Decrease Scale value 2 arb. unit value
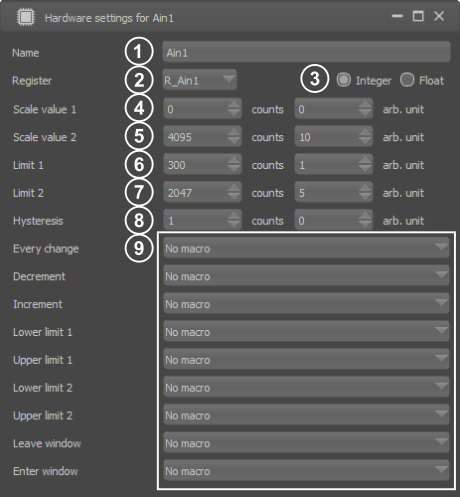Screen dimensions: 460x497 click(x=365, y=142)
